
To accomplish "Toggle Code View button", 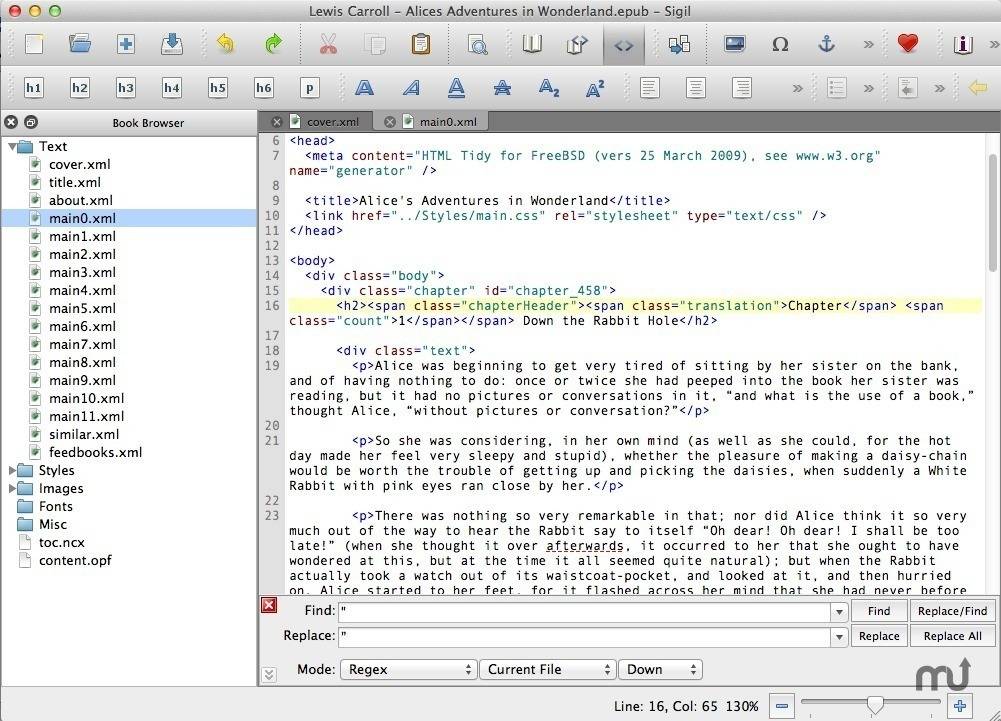I will coord(624,45).
